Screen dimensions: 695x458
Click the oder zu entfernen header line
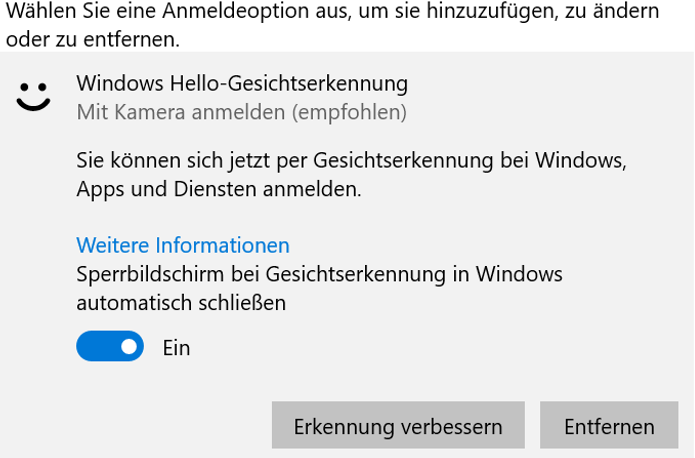click(x=92, y=40)
